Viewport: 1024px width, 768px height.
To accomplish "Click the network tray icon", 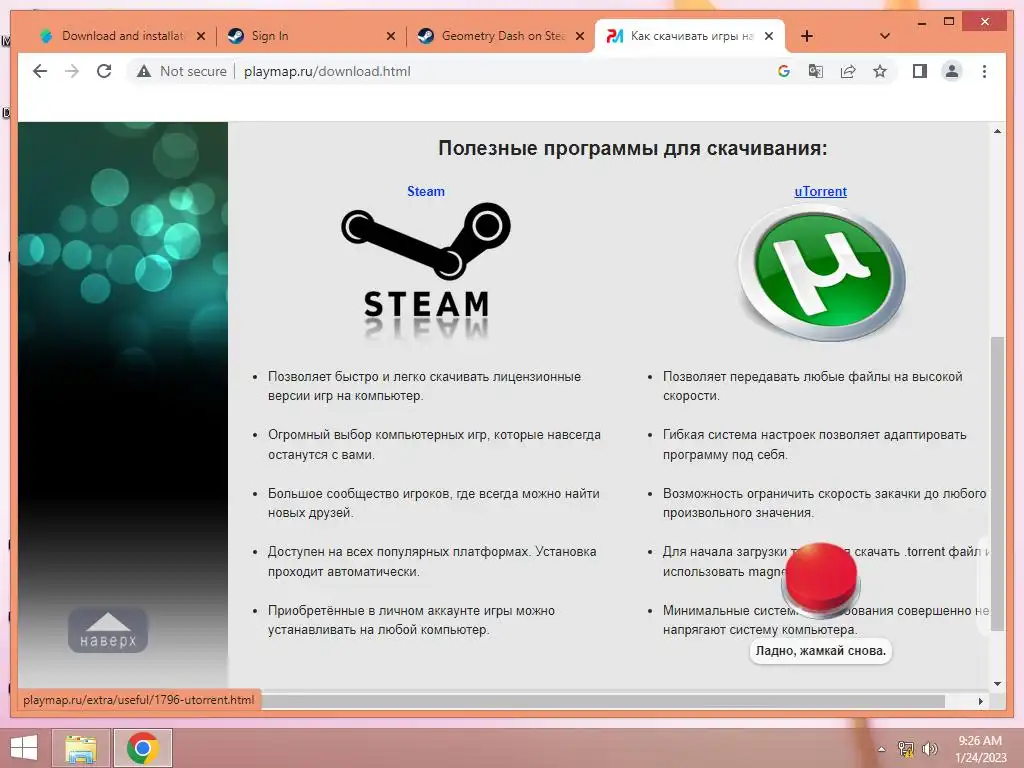I will [906, 749].
